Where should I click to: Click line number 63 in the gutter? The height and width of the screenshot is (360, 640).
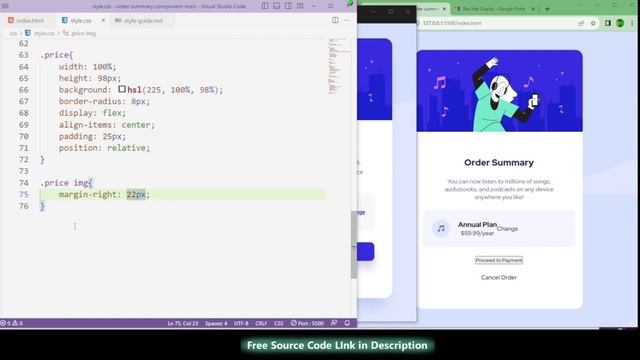pyautogui.click(x=24, y=55)
